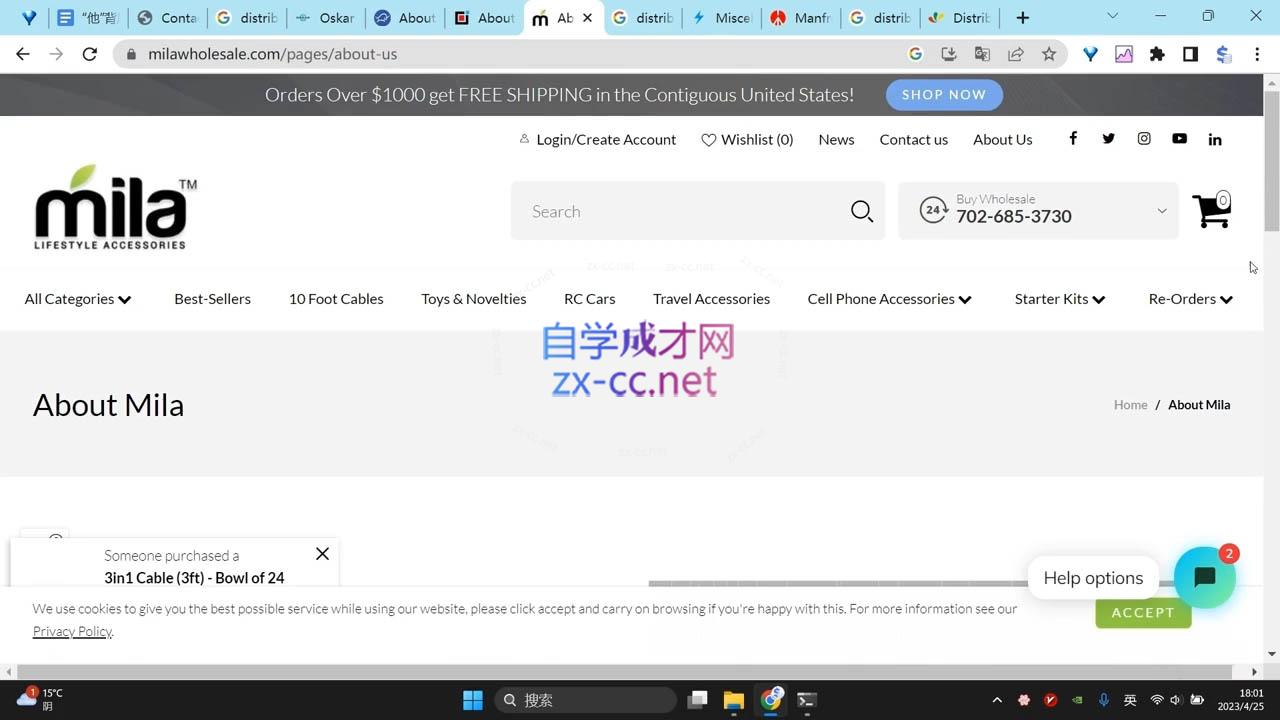
Task: Click the Share this page icon
Action: tap(1016, 54)
